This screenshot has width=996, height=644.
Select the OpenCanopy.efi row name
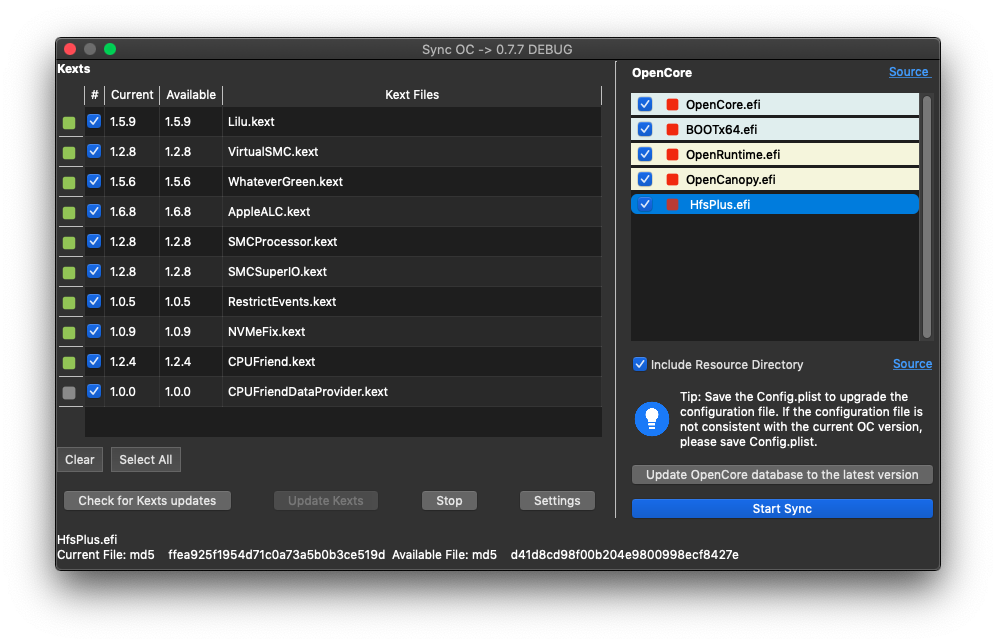click(730, 180)
